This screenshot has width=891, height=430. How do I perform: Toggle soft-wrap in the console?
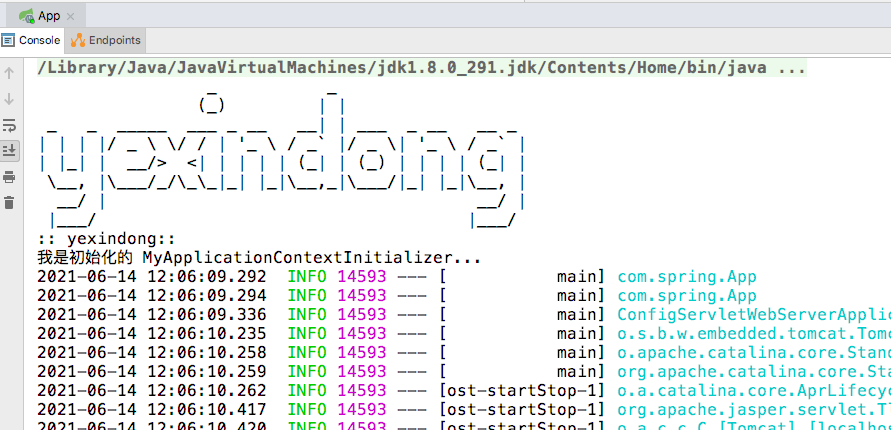[x=9, y=125]
